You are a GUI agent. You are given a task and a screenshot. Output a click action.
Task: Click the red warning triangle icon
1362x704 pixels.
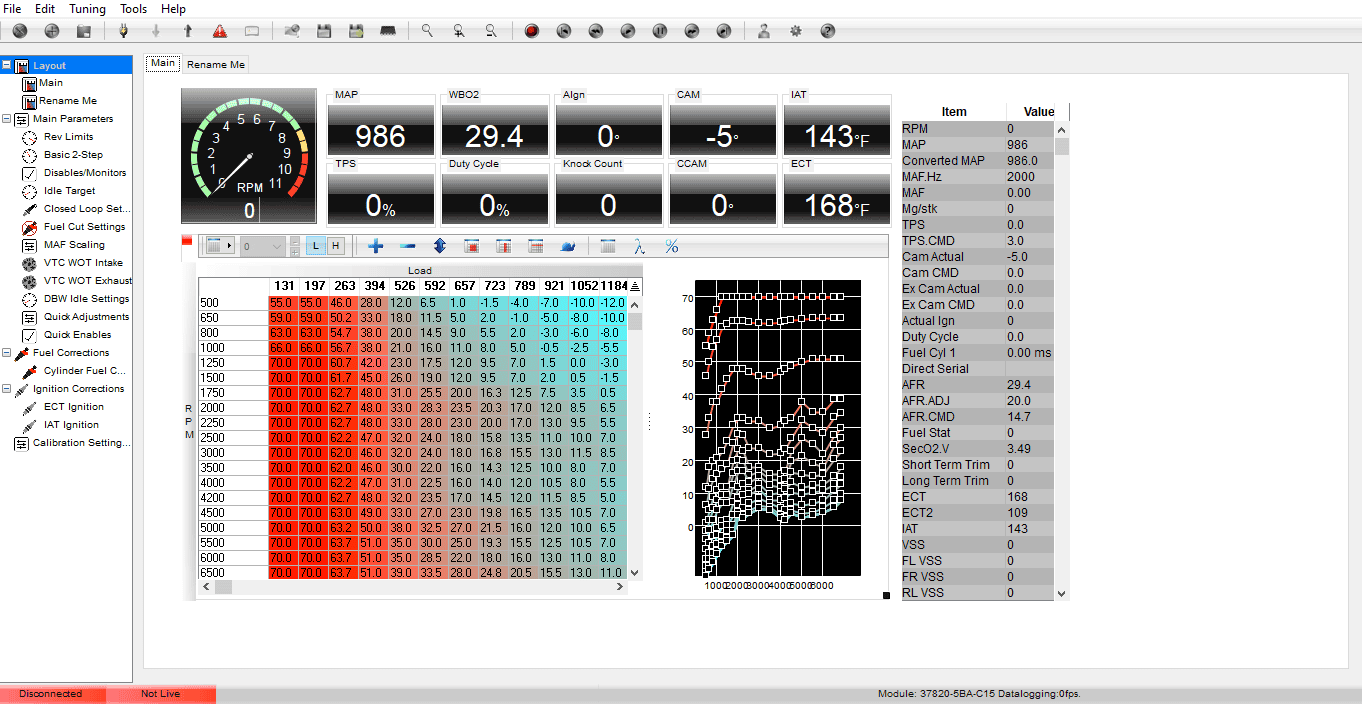pos(219,31)
